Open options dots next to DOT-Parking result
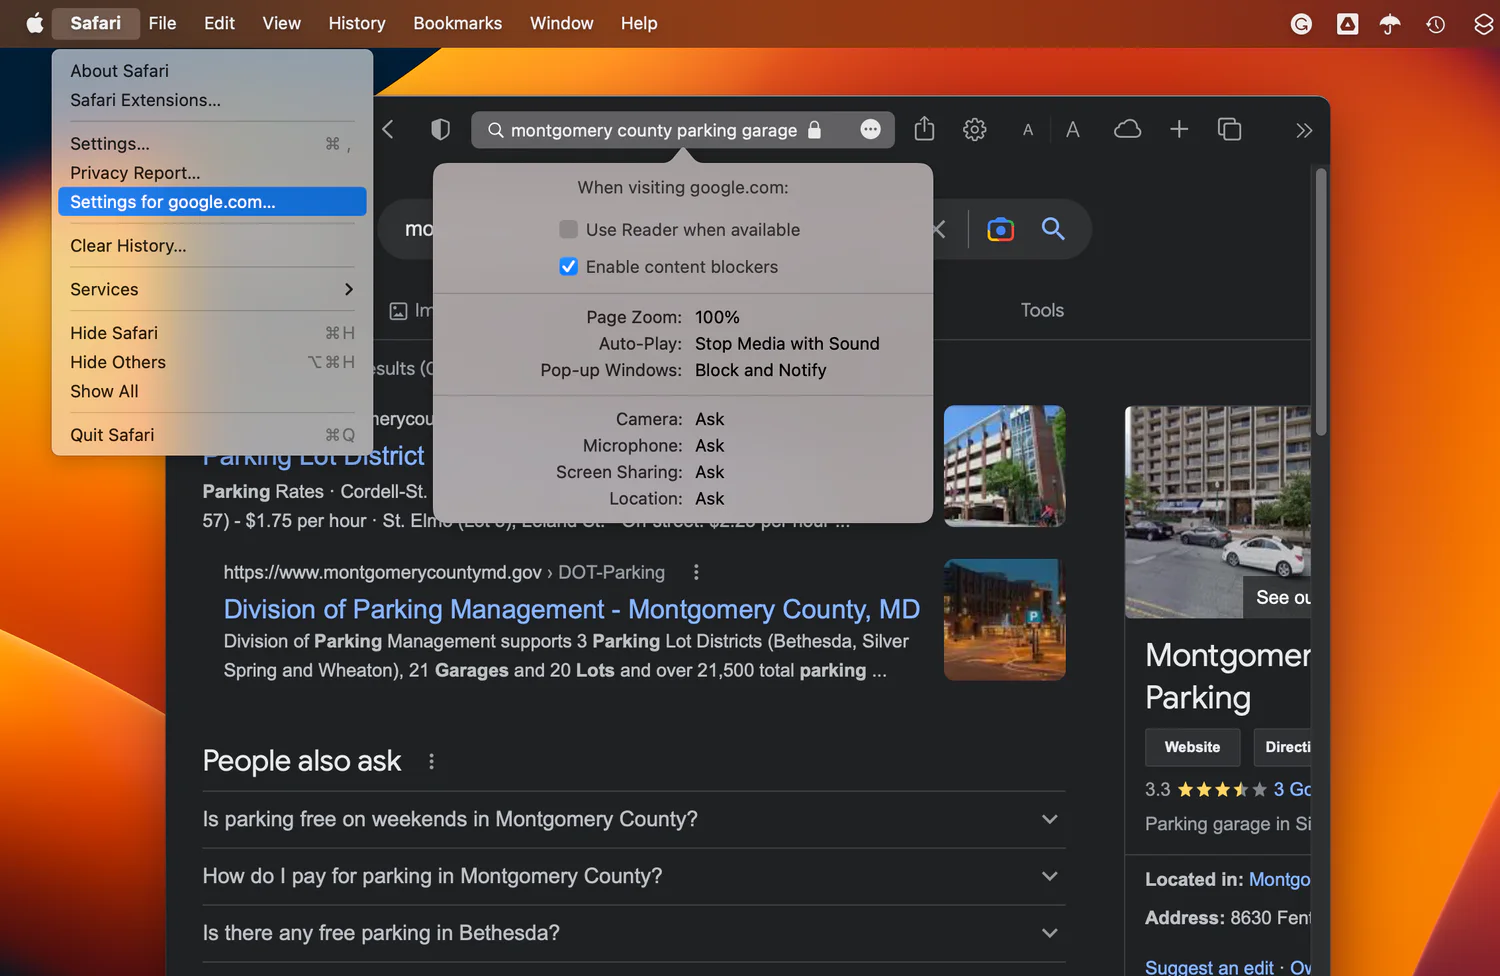 click(x=696, y=573)
